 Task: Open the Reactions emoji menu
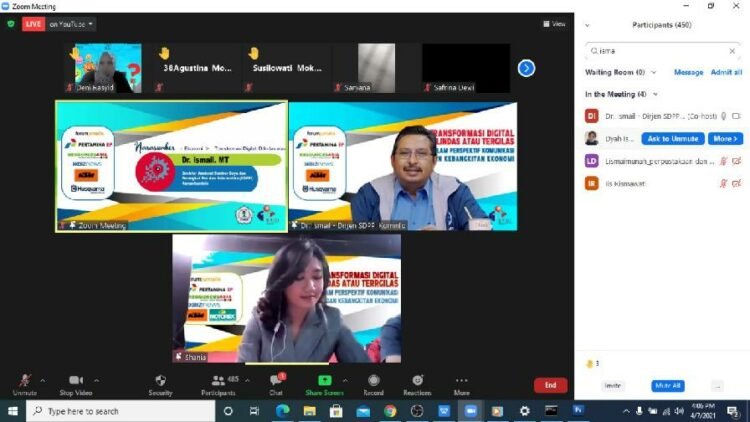(x=417, y=383)
